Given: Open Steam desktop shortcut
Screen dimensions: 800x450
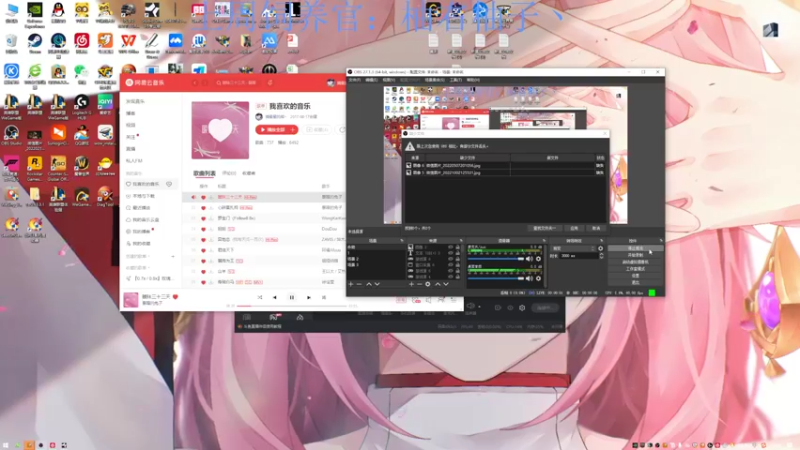Looking at the screenshot, I should pyautogui.click(x=35, y=43).
